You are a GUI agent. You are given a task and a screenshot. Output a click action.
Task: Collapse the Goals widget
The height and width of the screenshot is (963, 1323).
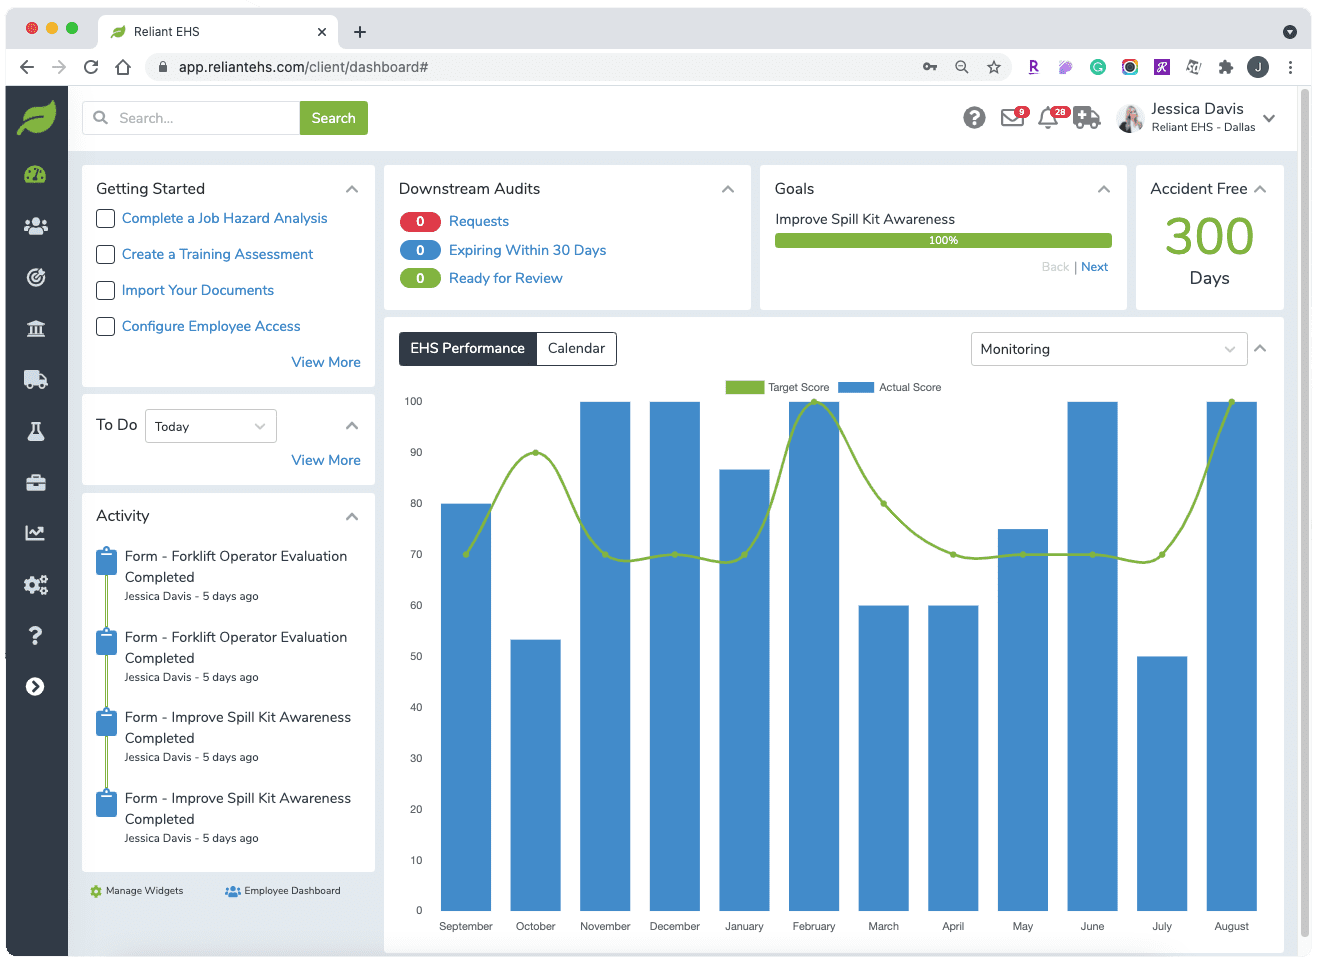point(1104,189)
